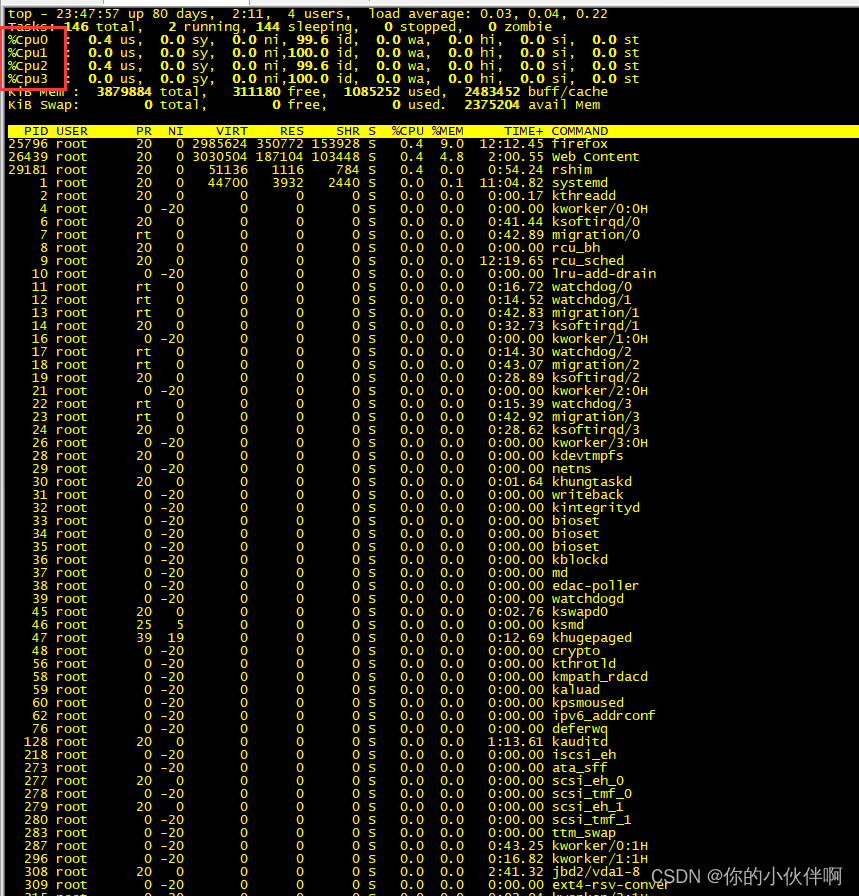The height and width of the screenshot is (896, 859).
Task: Select the kthreadd process row
Action: coord(312,196)
